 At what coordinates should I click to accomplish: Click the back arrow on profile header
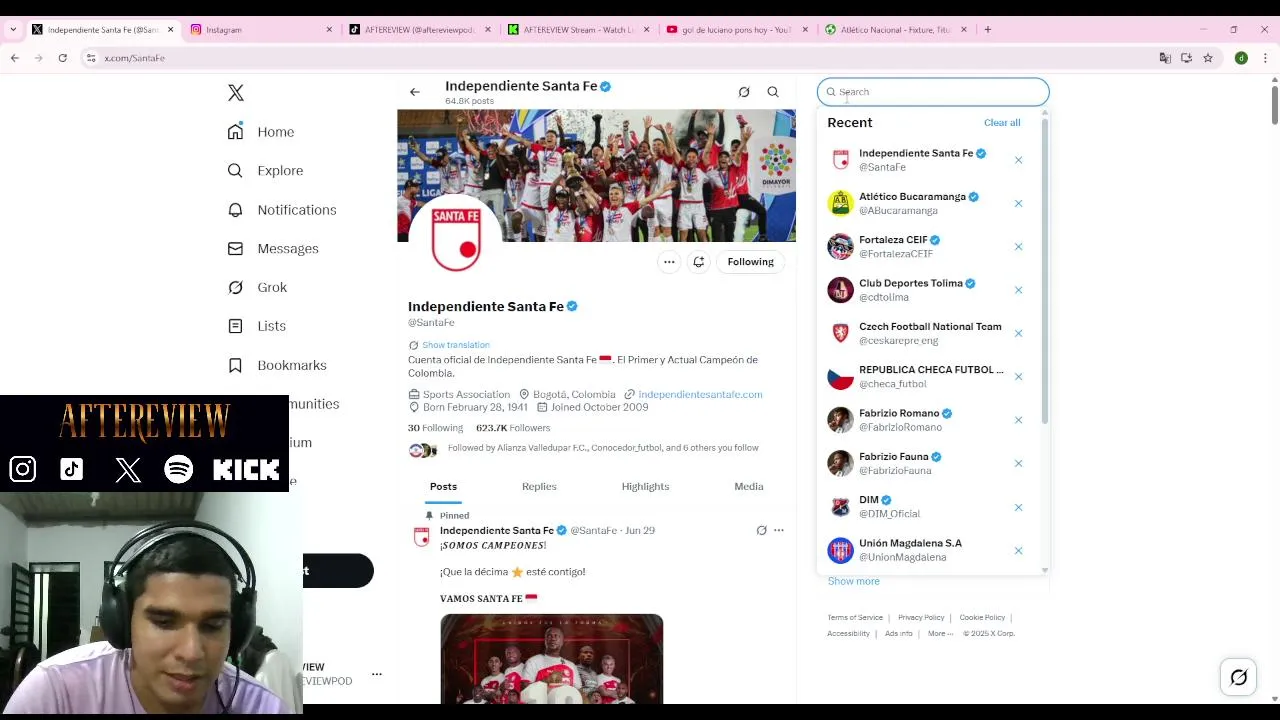pos(414,92)
